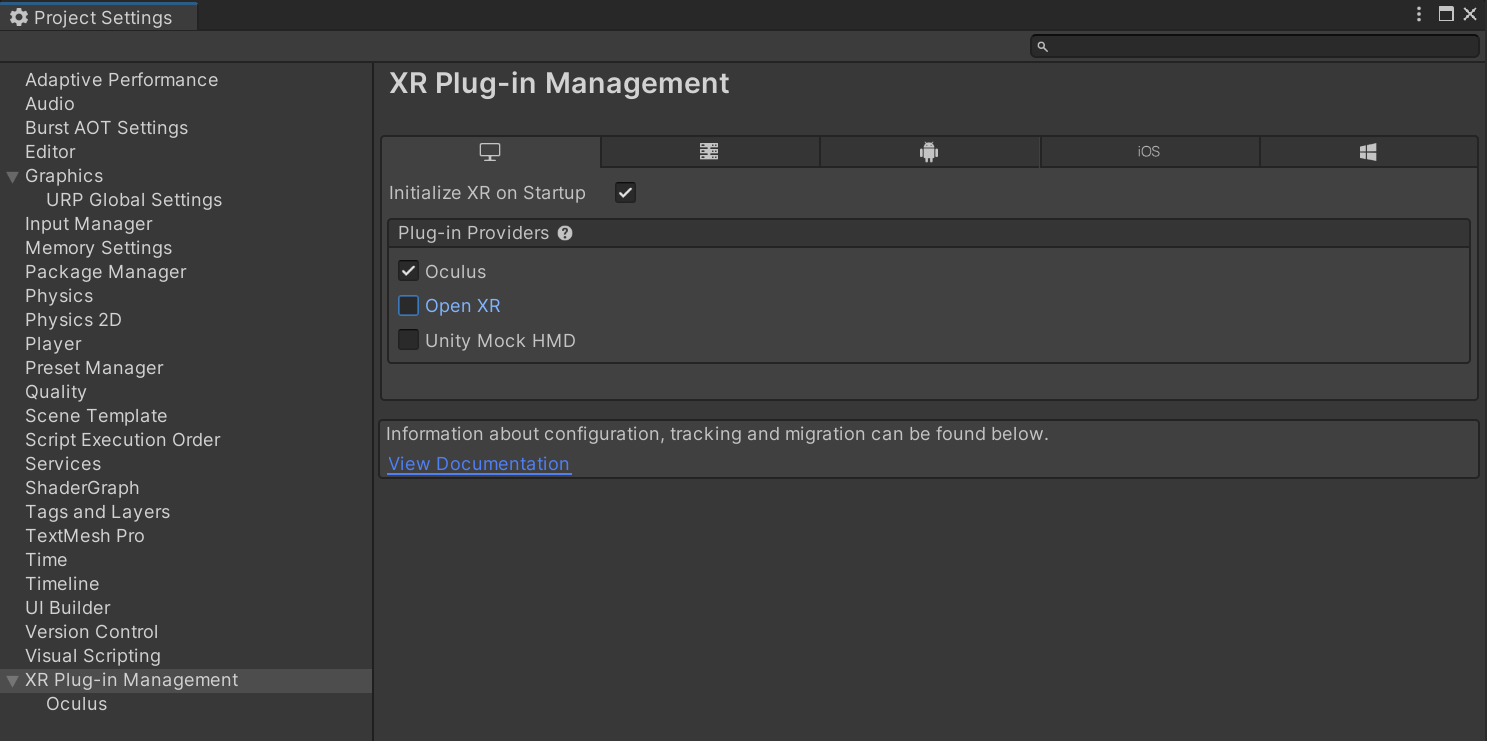1487x741 pixels.
Task: Enable the Unity Mock HMD checkbox
Action: 408,340
